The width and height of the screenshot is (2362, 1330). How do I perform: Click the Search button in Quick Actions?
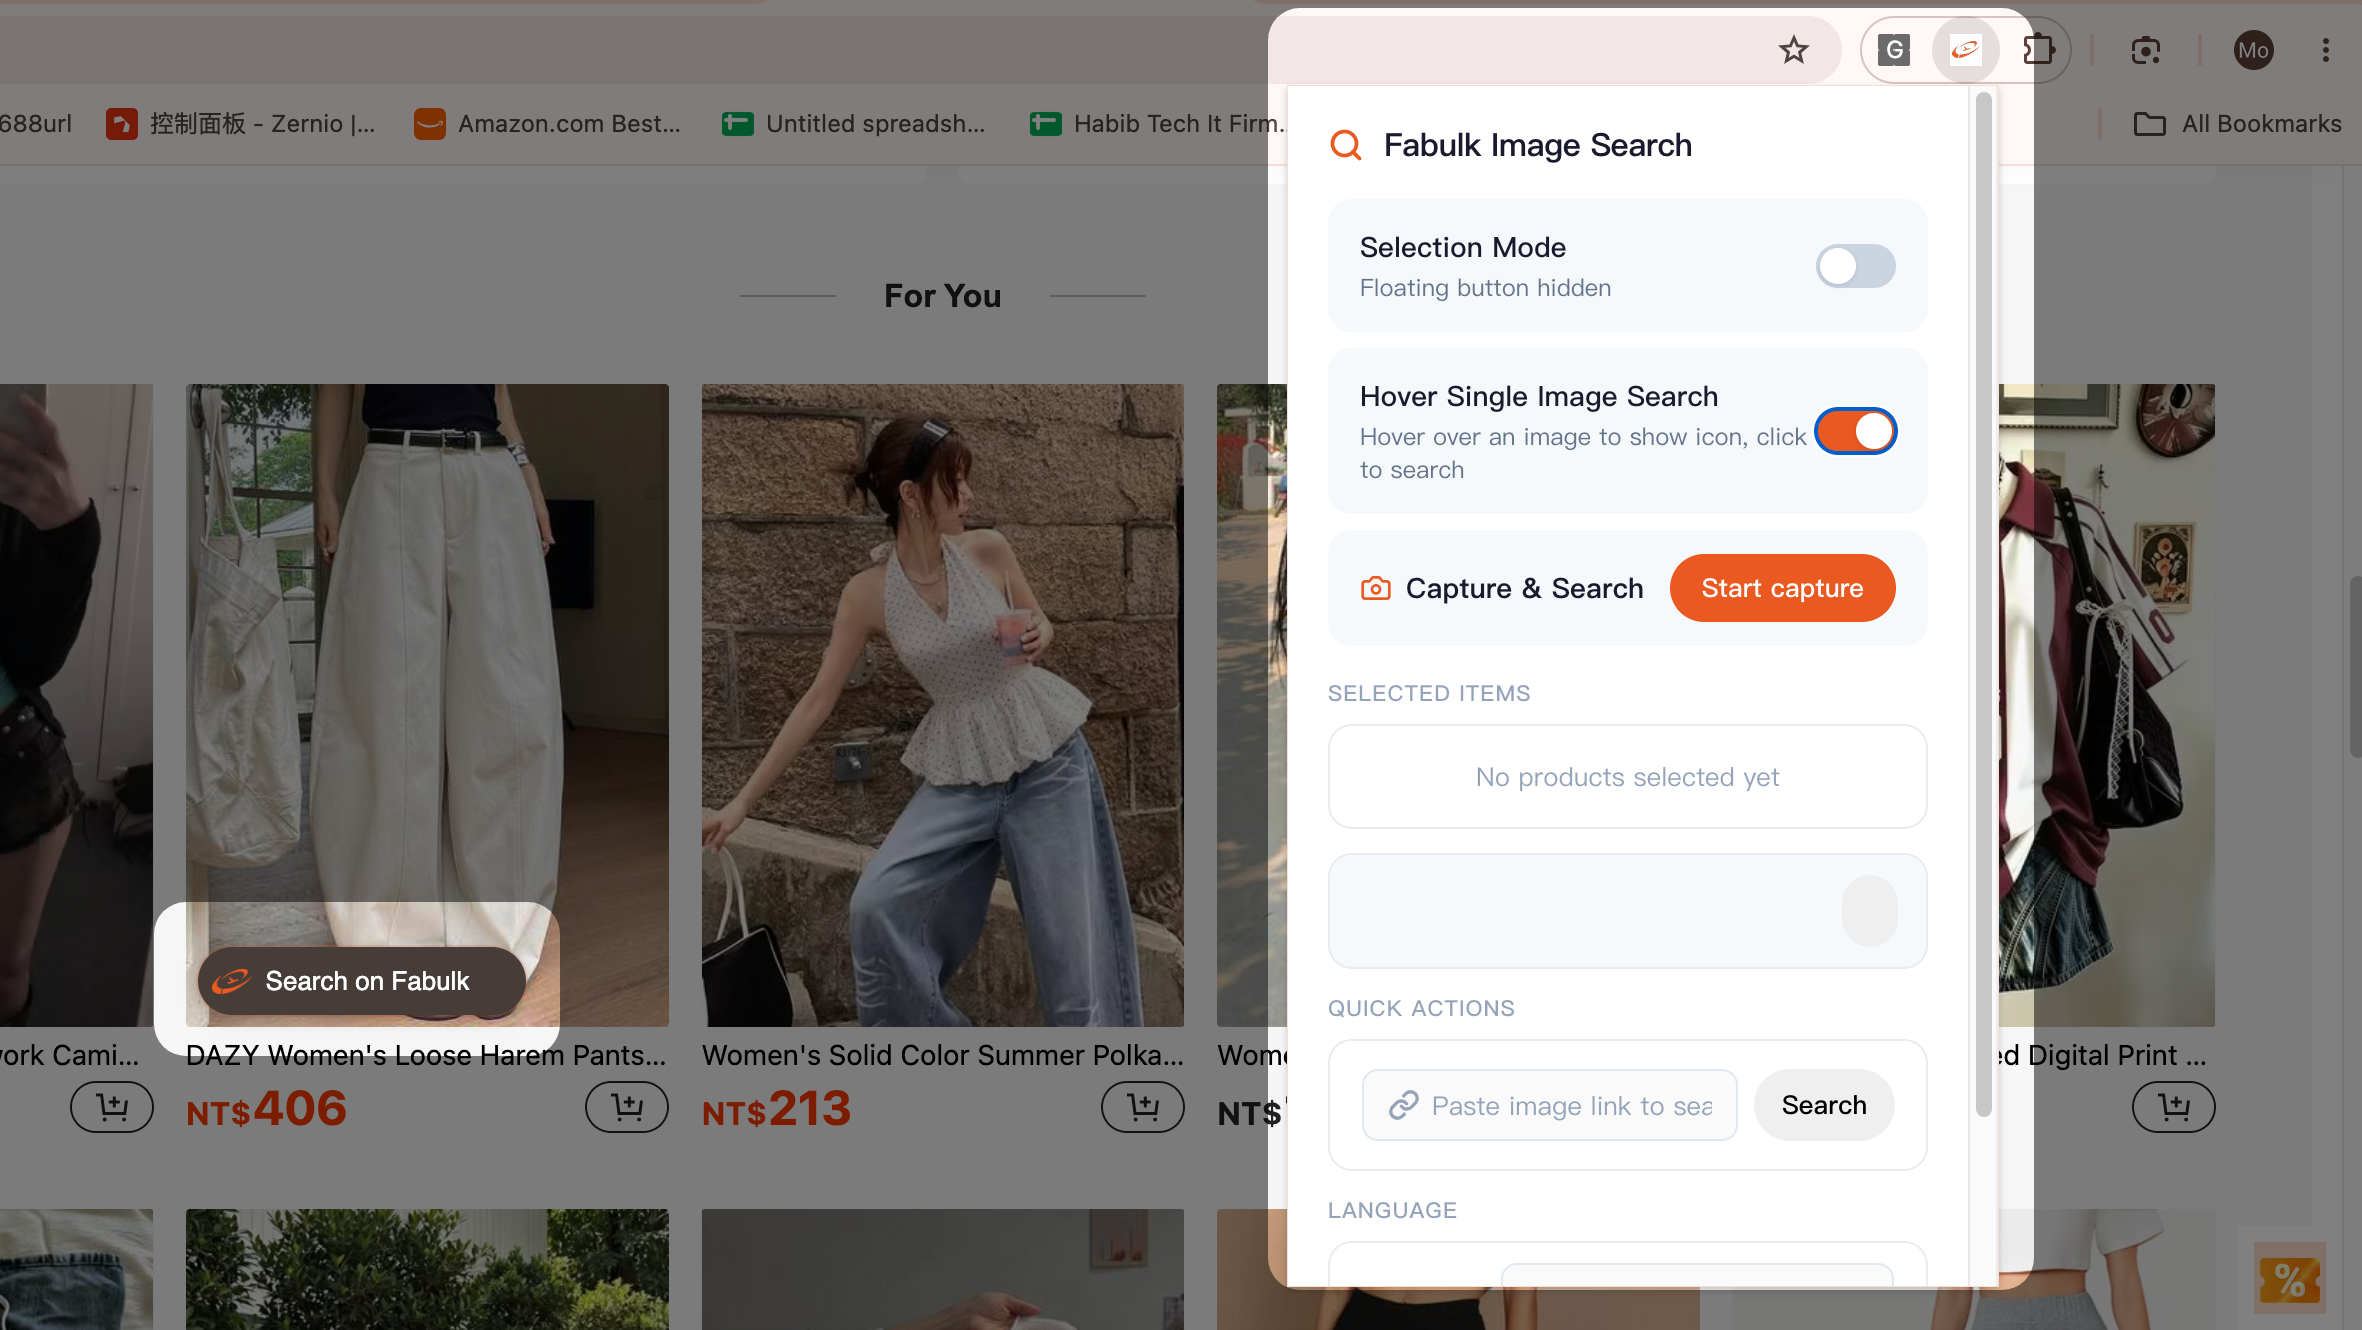click(1824, 1105)
